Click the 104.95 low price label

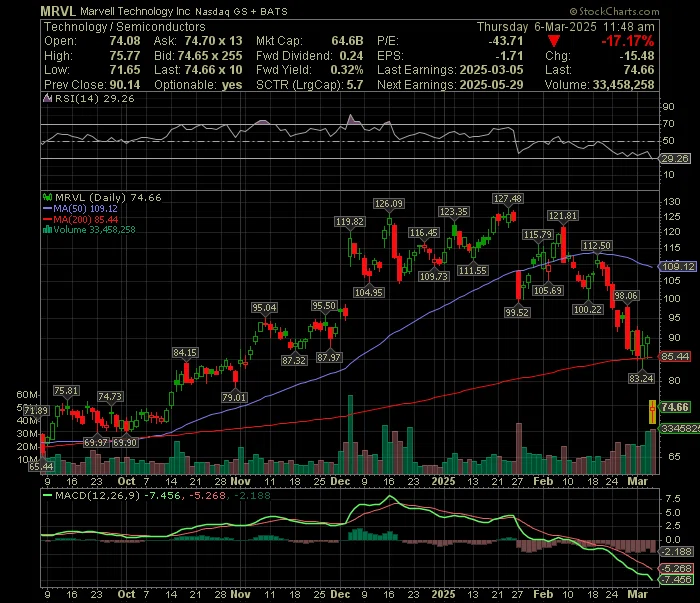point(368,292)
